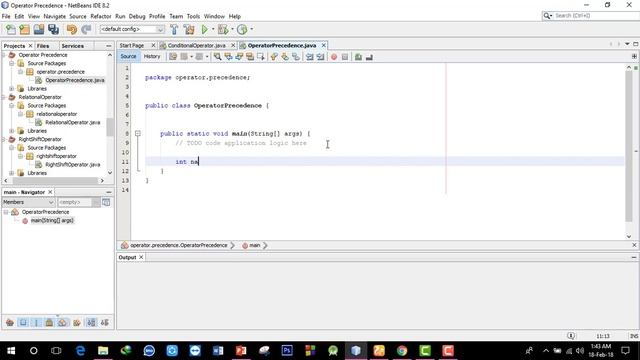The height and width of the screenshot is (360, 640).
Task: Collapse OperatorPrecedence node in Navigator
Action: [6, 212]
